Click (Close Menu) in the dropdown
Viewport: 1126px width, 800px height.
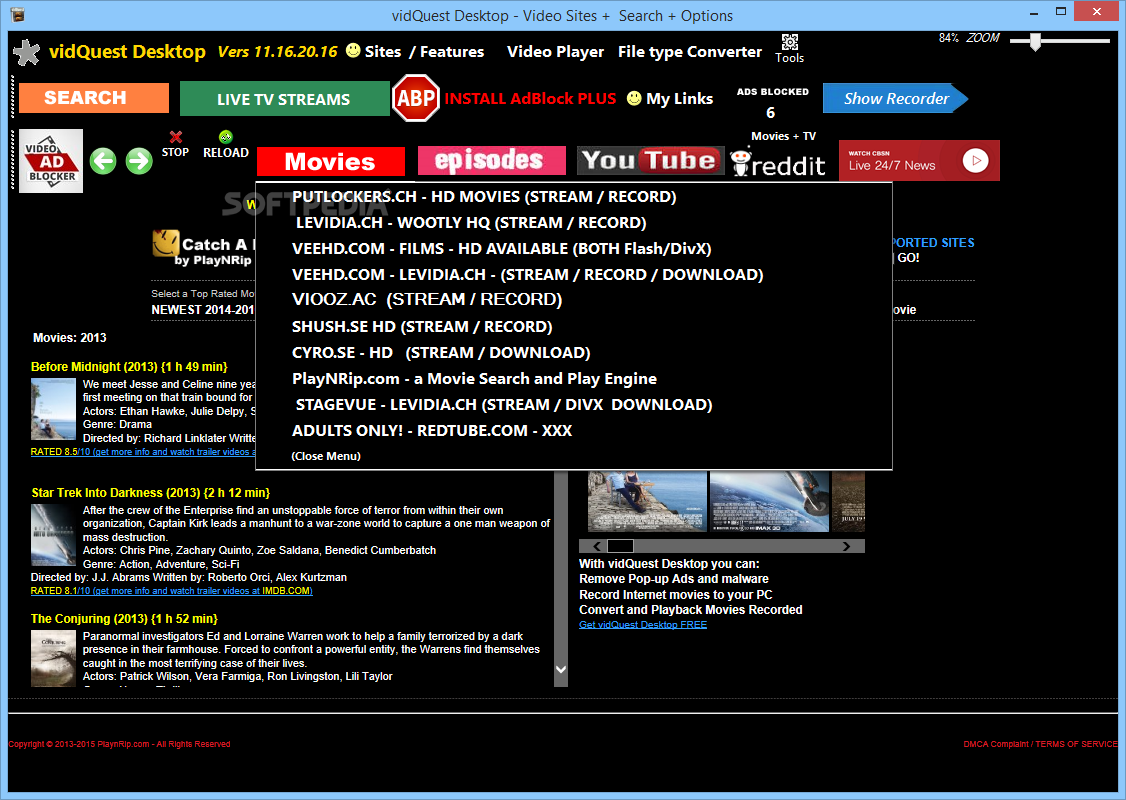326,456
